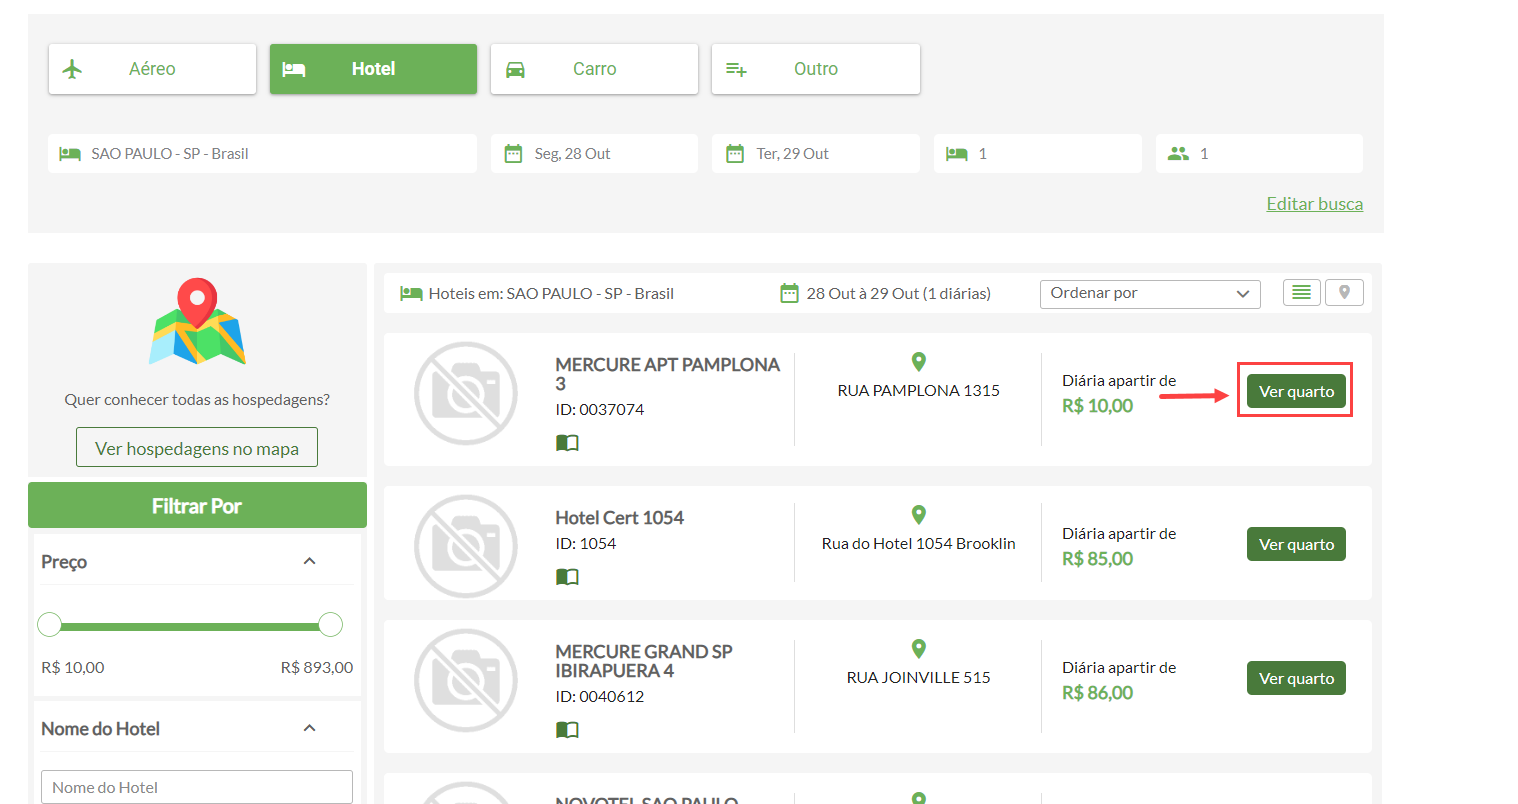Click the bed icon in destination field

point(70,154)
